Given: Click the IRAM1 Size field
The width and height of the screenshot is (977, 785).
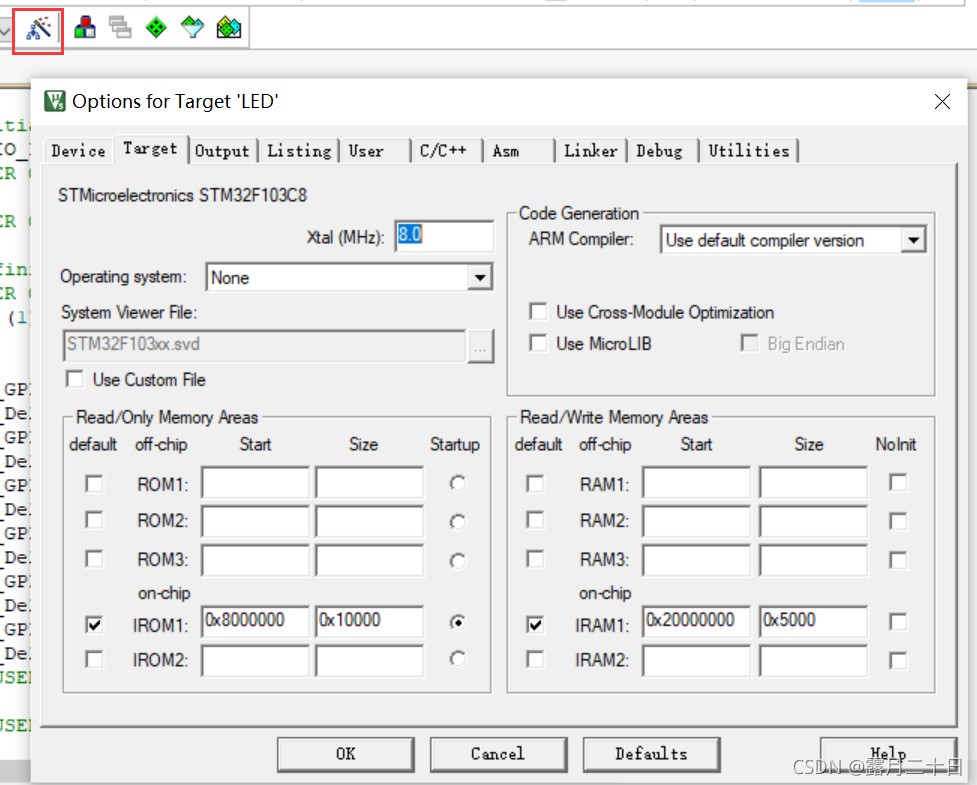Looking at the screenshot, I should tap(813, 621).
